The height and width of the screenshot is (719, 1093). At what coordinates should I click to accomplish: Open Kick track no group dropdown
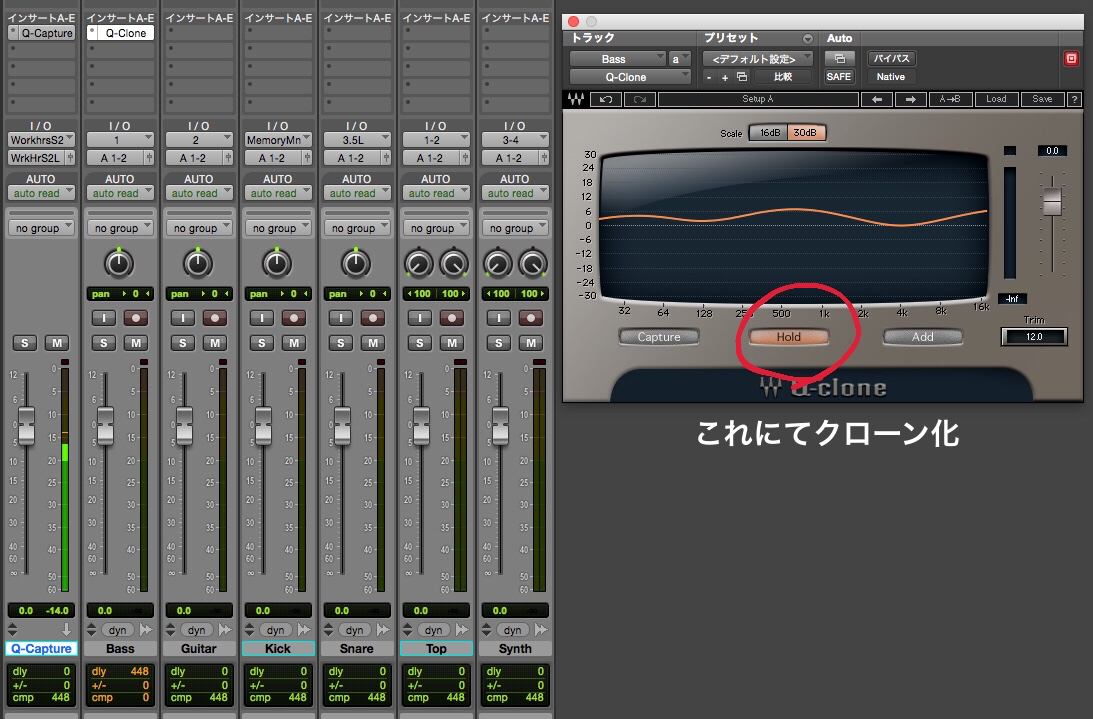pyautogui.click(x=278, y=228)
